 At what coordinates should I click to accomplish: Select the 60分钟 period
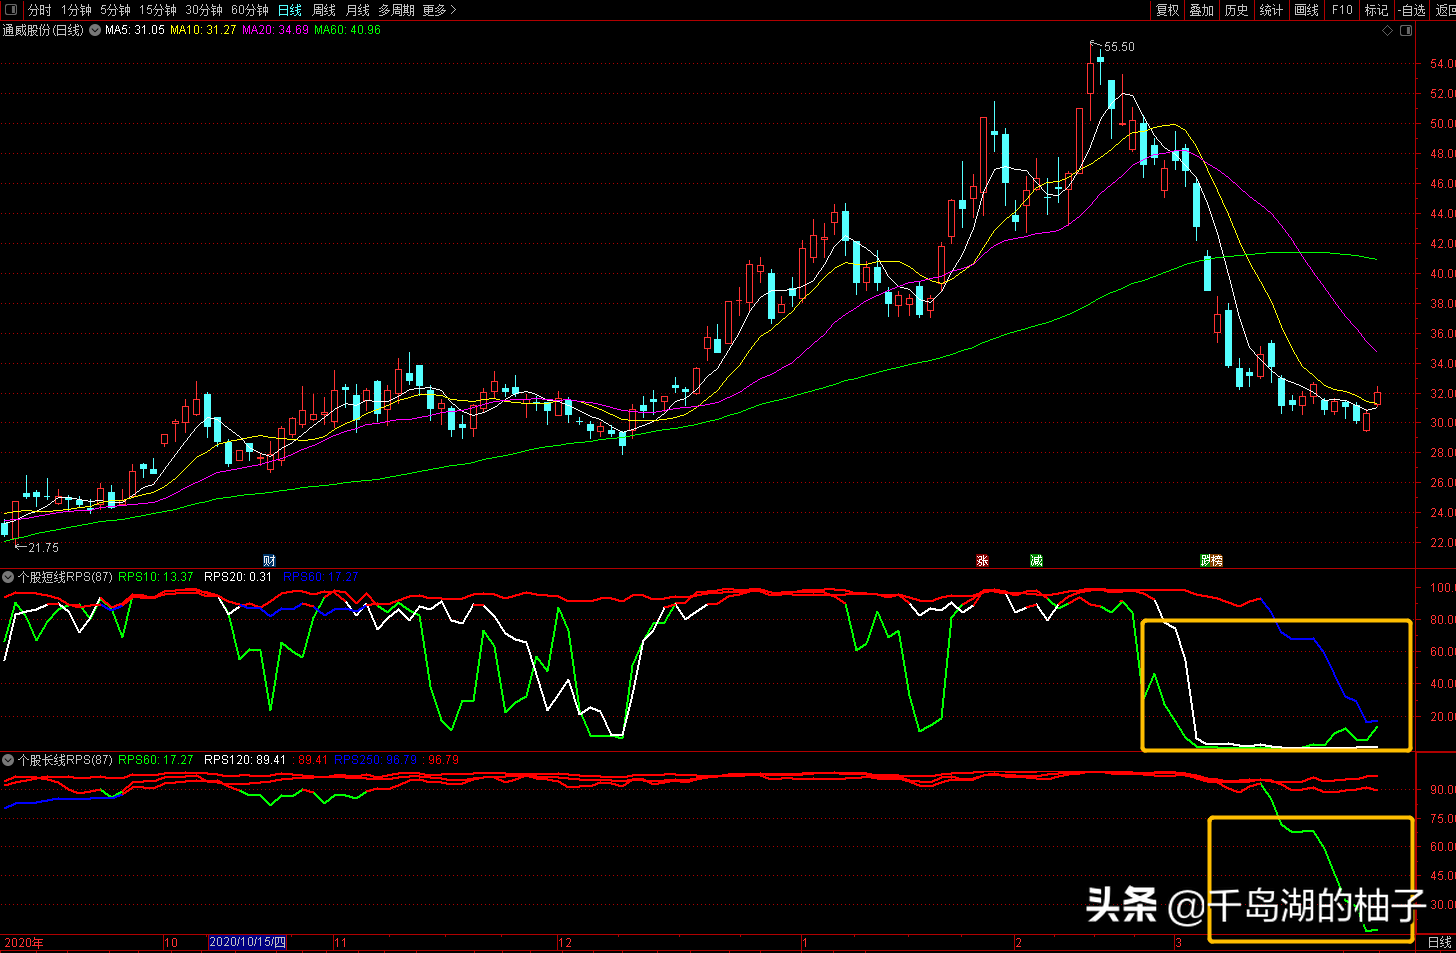(x=250, y=10)
